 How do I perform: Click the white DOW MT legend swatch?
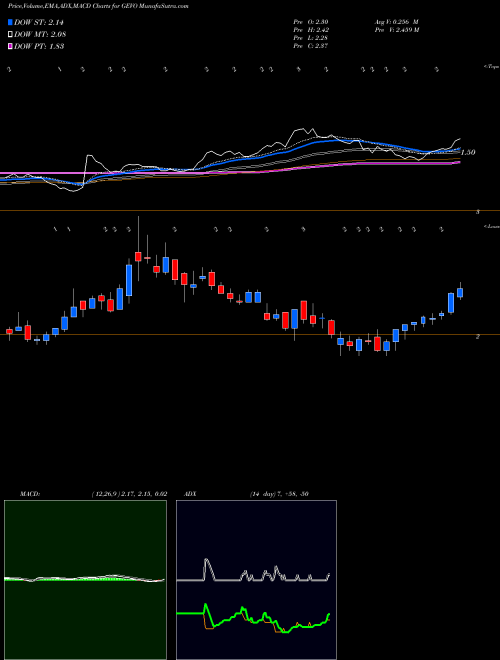pyautogui.click(x=11, y=35)
